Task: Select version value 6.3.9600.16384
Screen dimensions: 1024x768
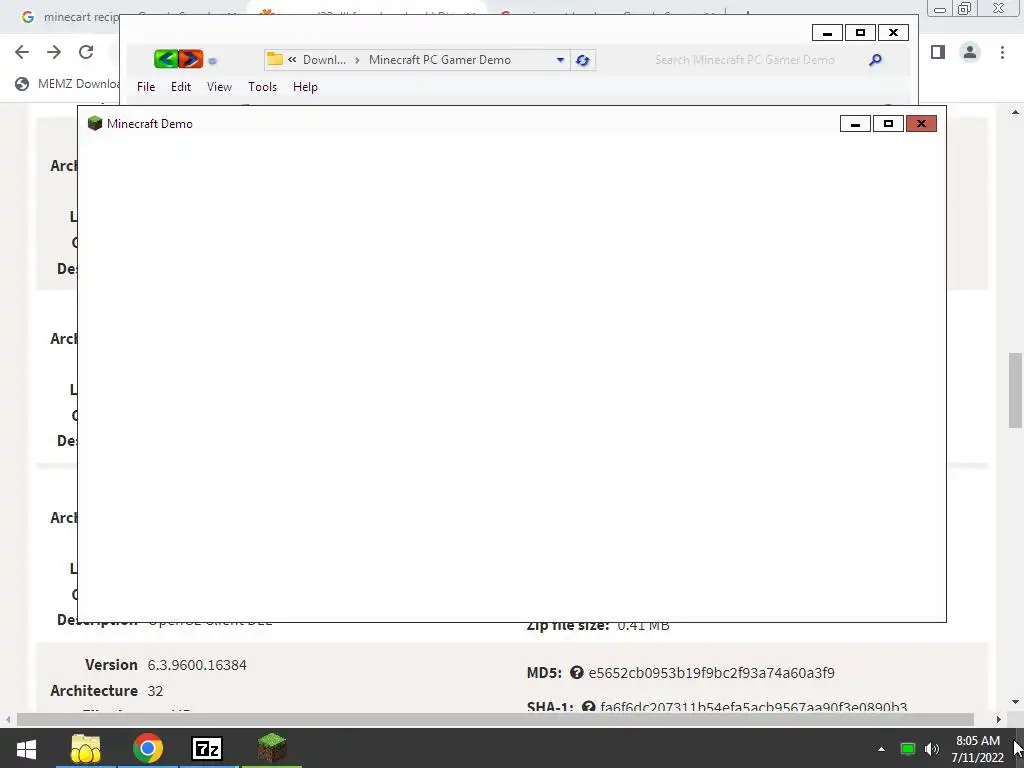Action: click(197, 665)
